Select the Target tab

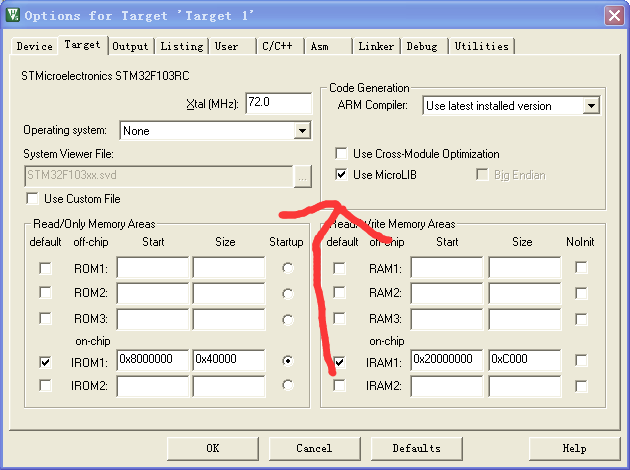[82, 45]
